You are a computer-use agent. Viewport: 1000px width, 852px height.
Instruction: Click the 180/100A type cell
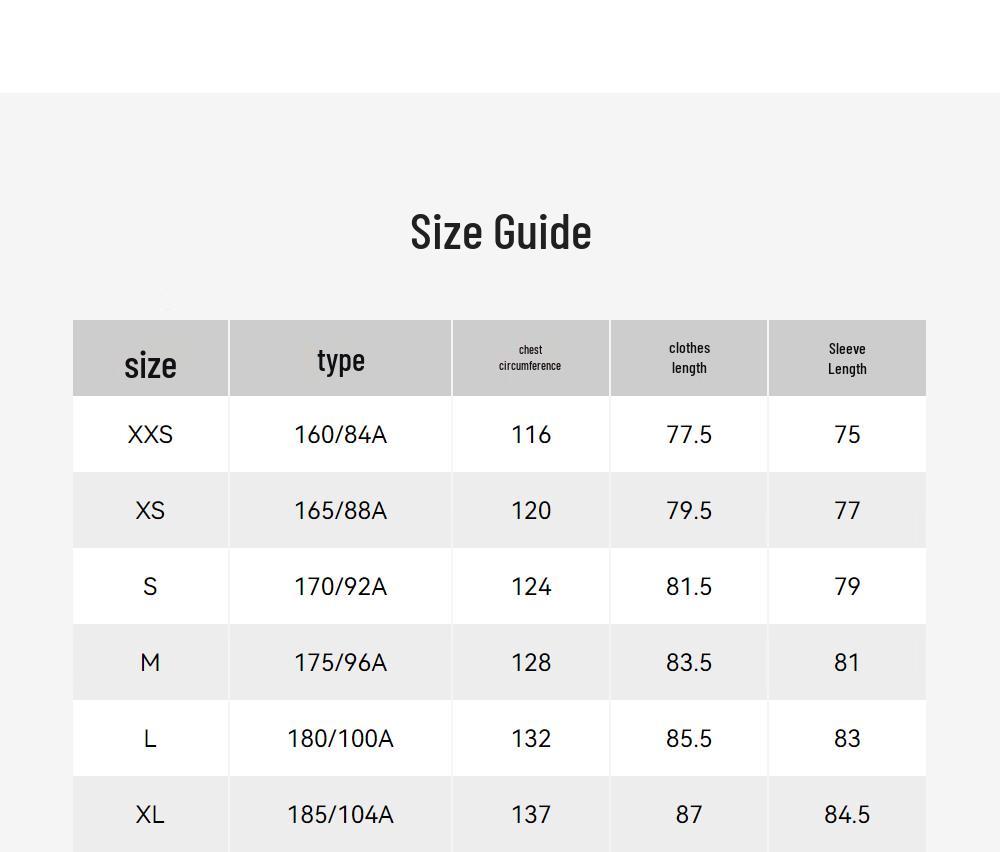click(x=341, y=738)
